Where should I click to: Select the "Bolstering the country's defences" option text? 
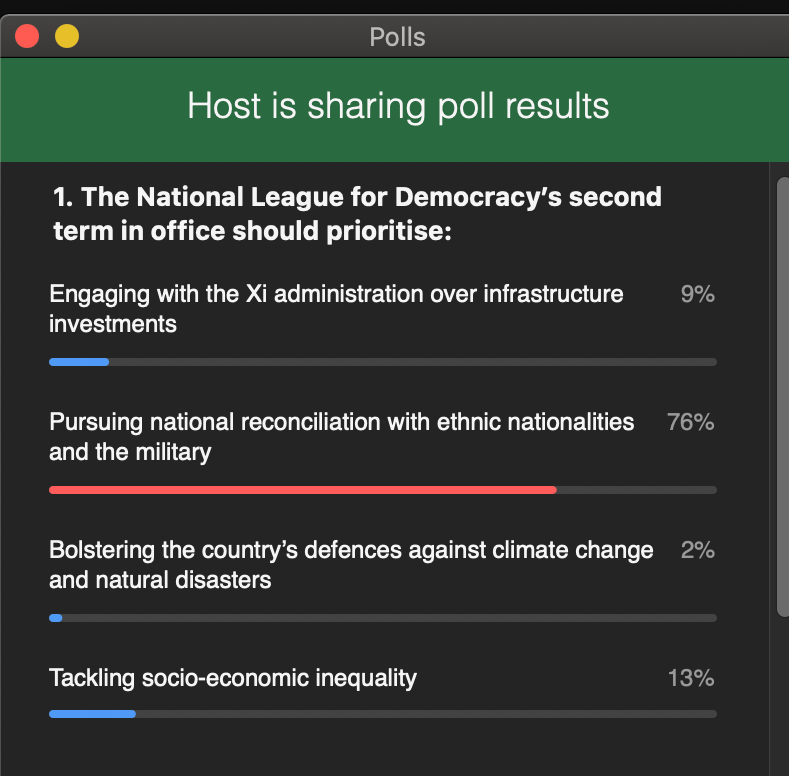pos(351,564)
